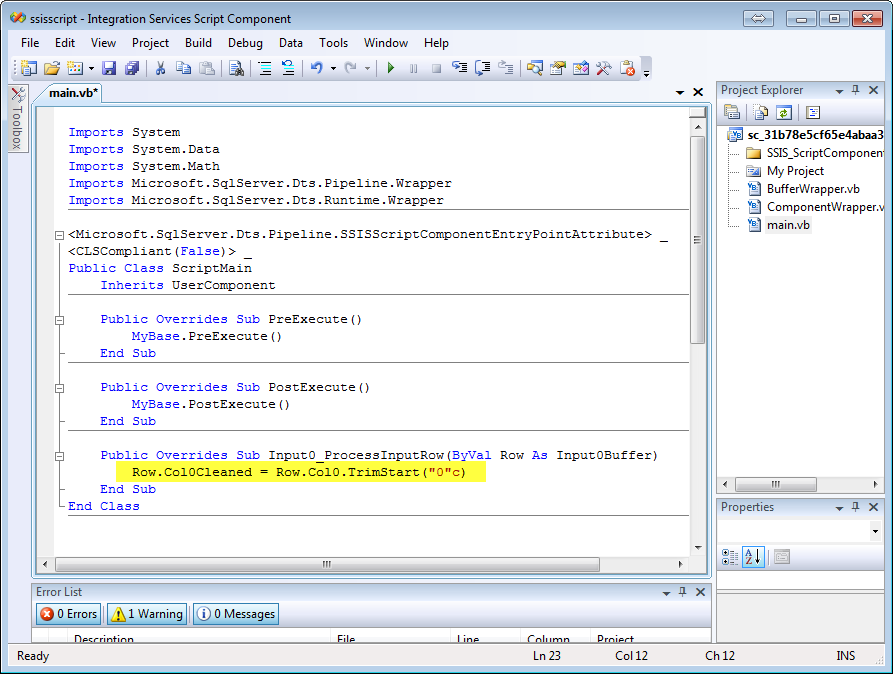The image size is (893, 674).
Task: Click the Break All pause icon
Action: (x=413, y=68)
